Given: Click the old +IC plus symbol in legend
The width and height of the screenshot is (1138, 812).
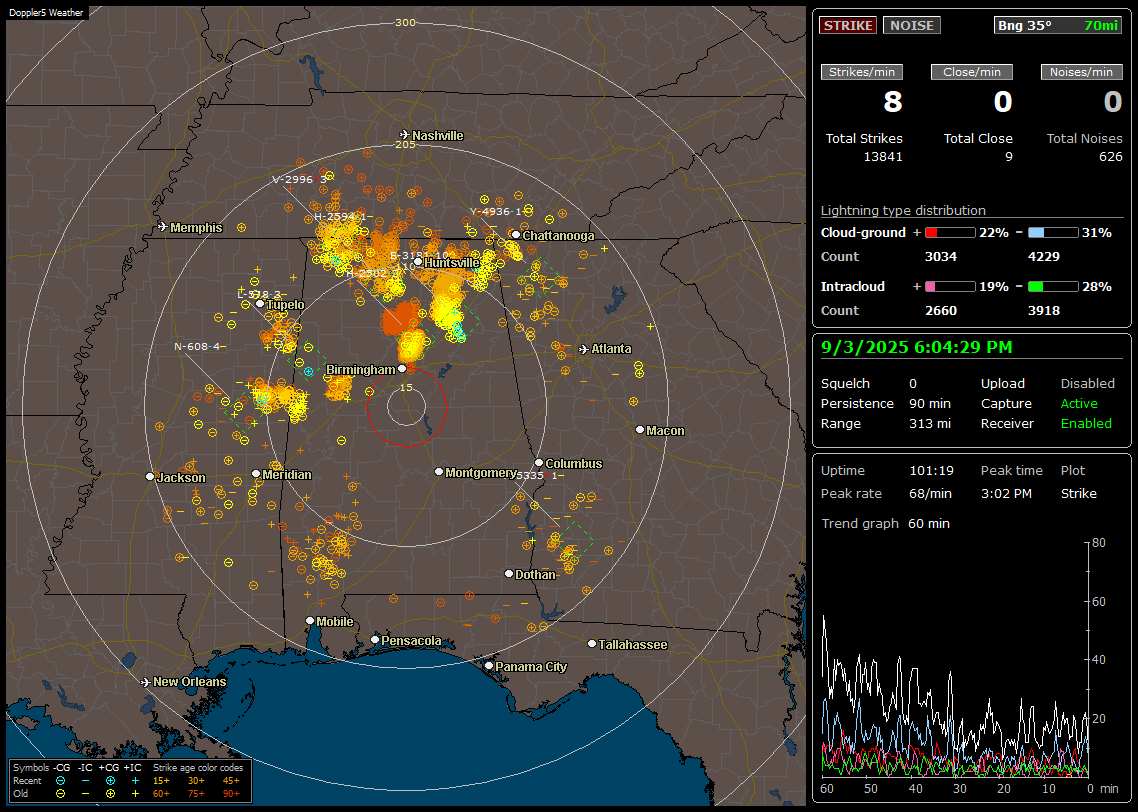Looking at the screenshot, I should pos(135,794).
